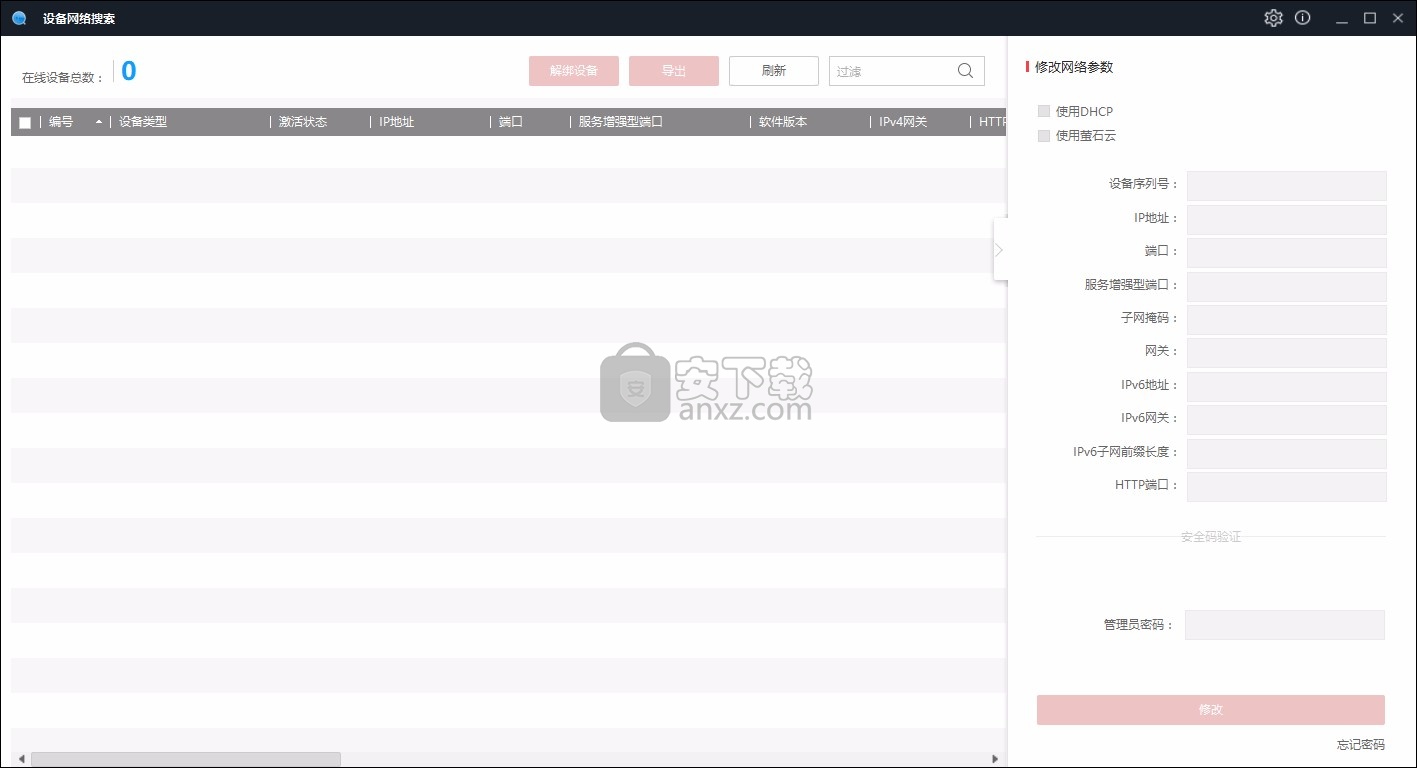
Task: Toggle the select-all checkbox in table header
Action: (x=25, y=122)
